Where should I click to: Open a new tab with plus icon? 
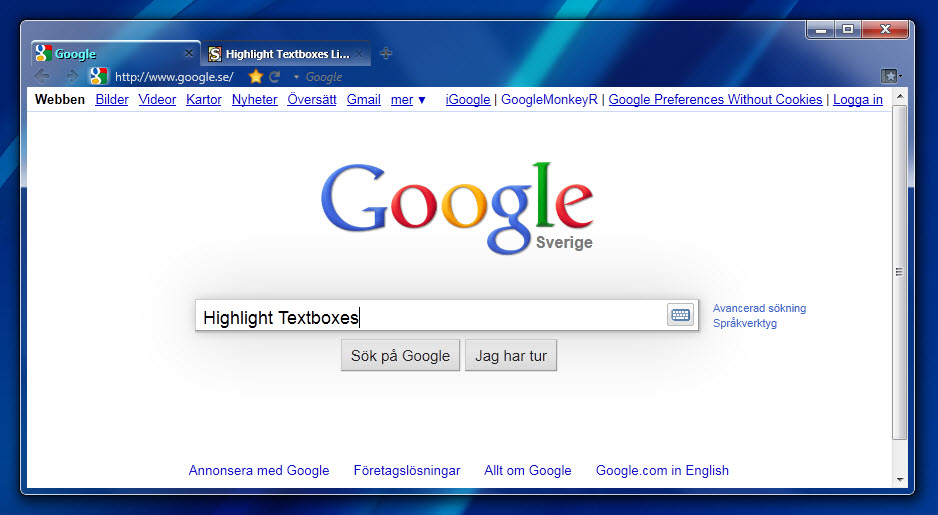386,53
